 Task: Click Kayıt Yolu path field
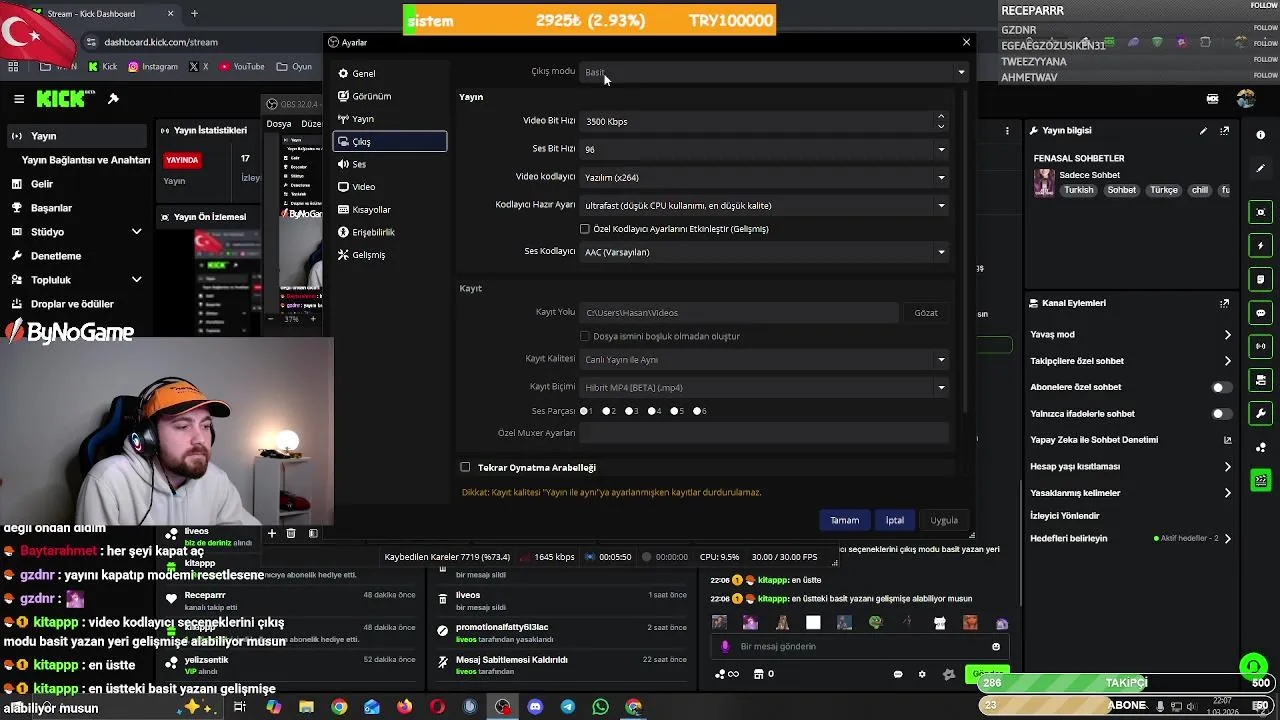739,313
